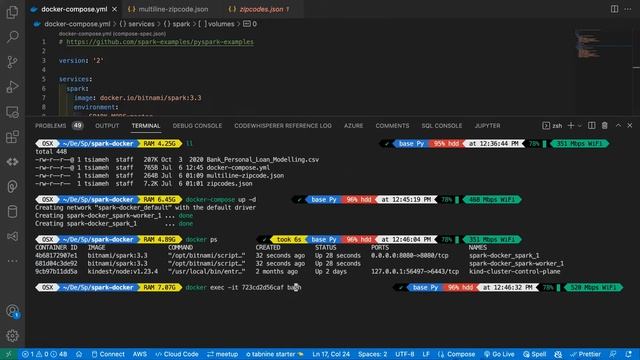The height and width of the screenshot is (360, 640).
Task: Click the zsh terminal profile label
Action: click(552, 126)
